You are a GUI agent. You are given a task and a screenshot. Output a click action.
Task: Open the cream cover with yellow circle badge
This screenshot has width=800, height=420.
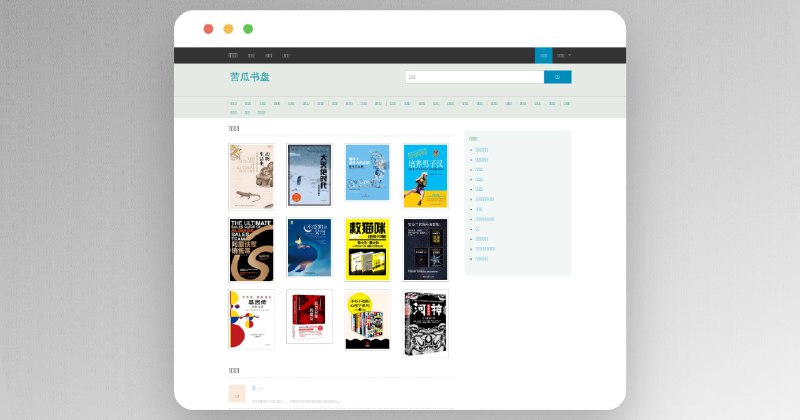(x=367, y=320)
